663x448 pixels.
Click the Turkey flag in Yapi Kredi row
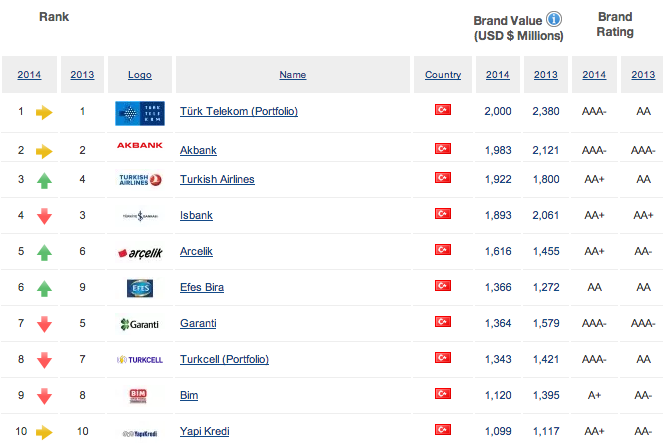pyautogui.click(x=443, y=429)
